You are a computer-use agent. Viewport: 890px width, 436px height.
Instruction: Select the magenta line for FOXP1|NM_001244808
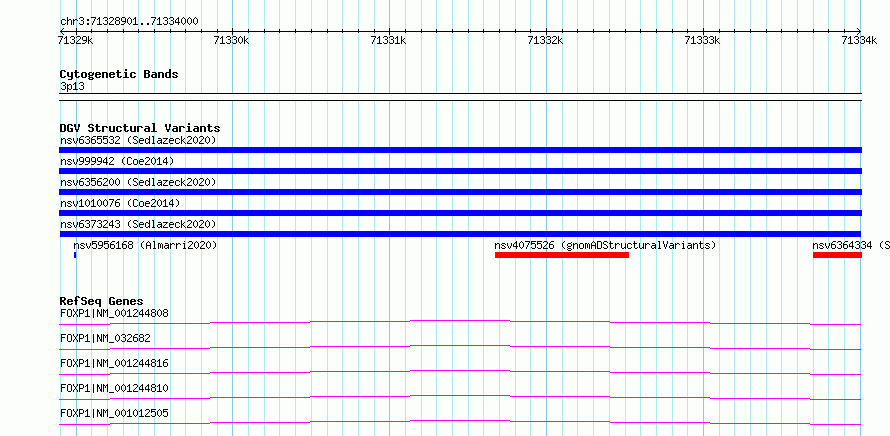pyautogui.click(x=460, y=322)
